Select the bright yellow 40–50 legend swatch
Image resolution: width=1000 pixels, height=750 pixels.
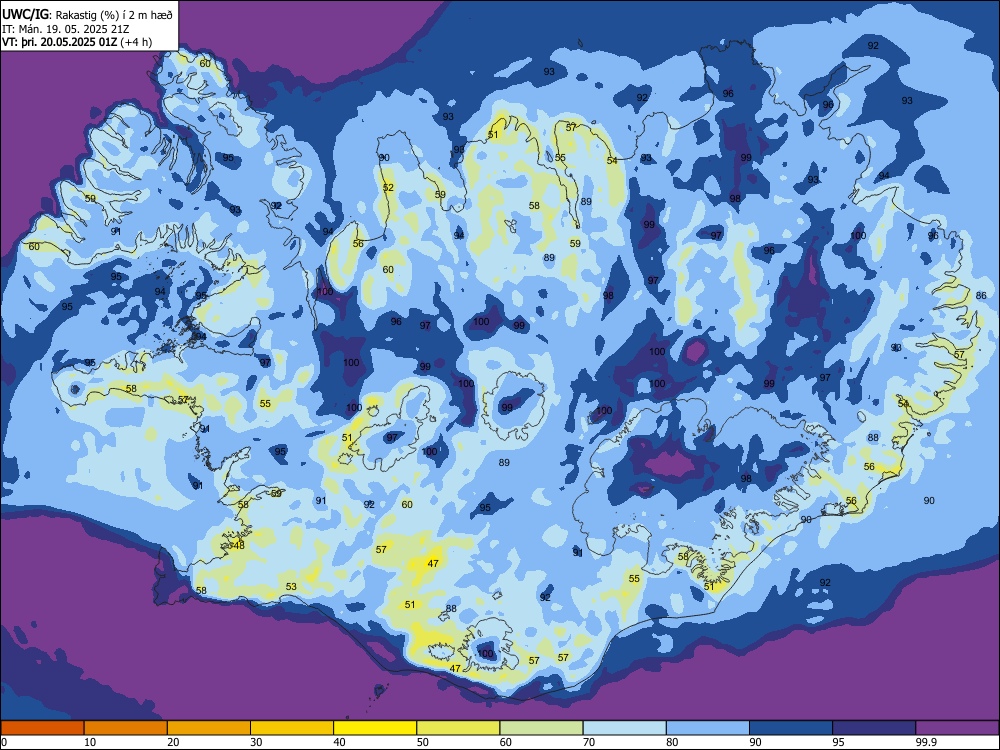375,728
